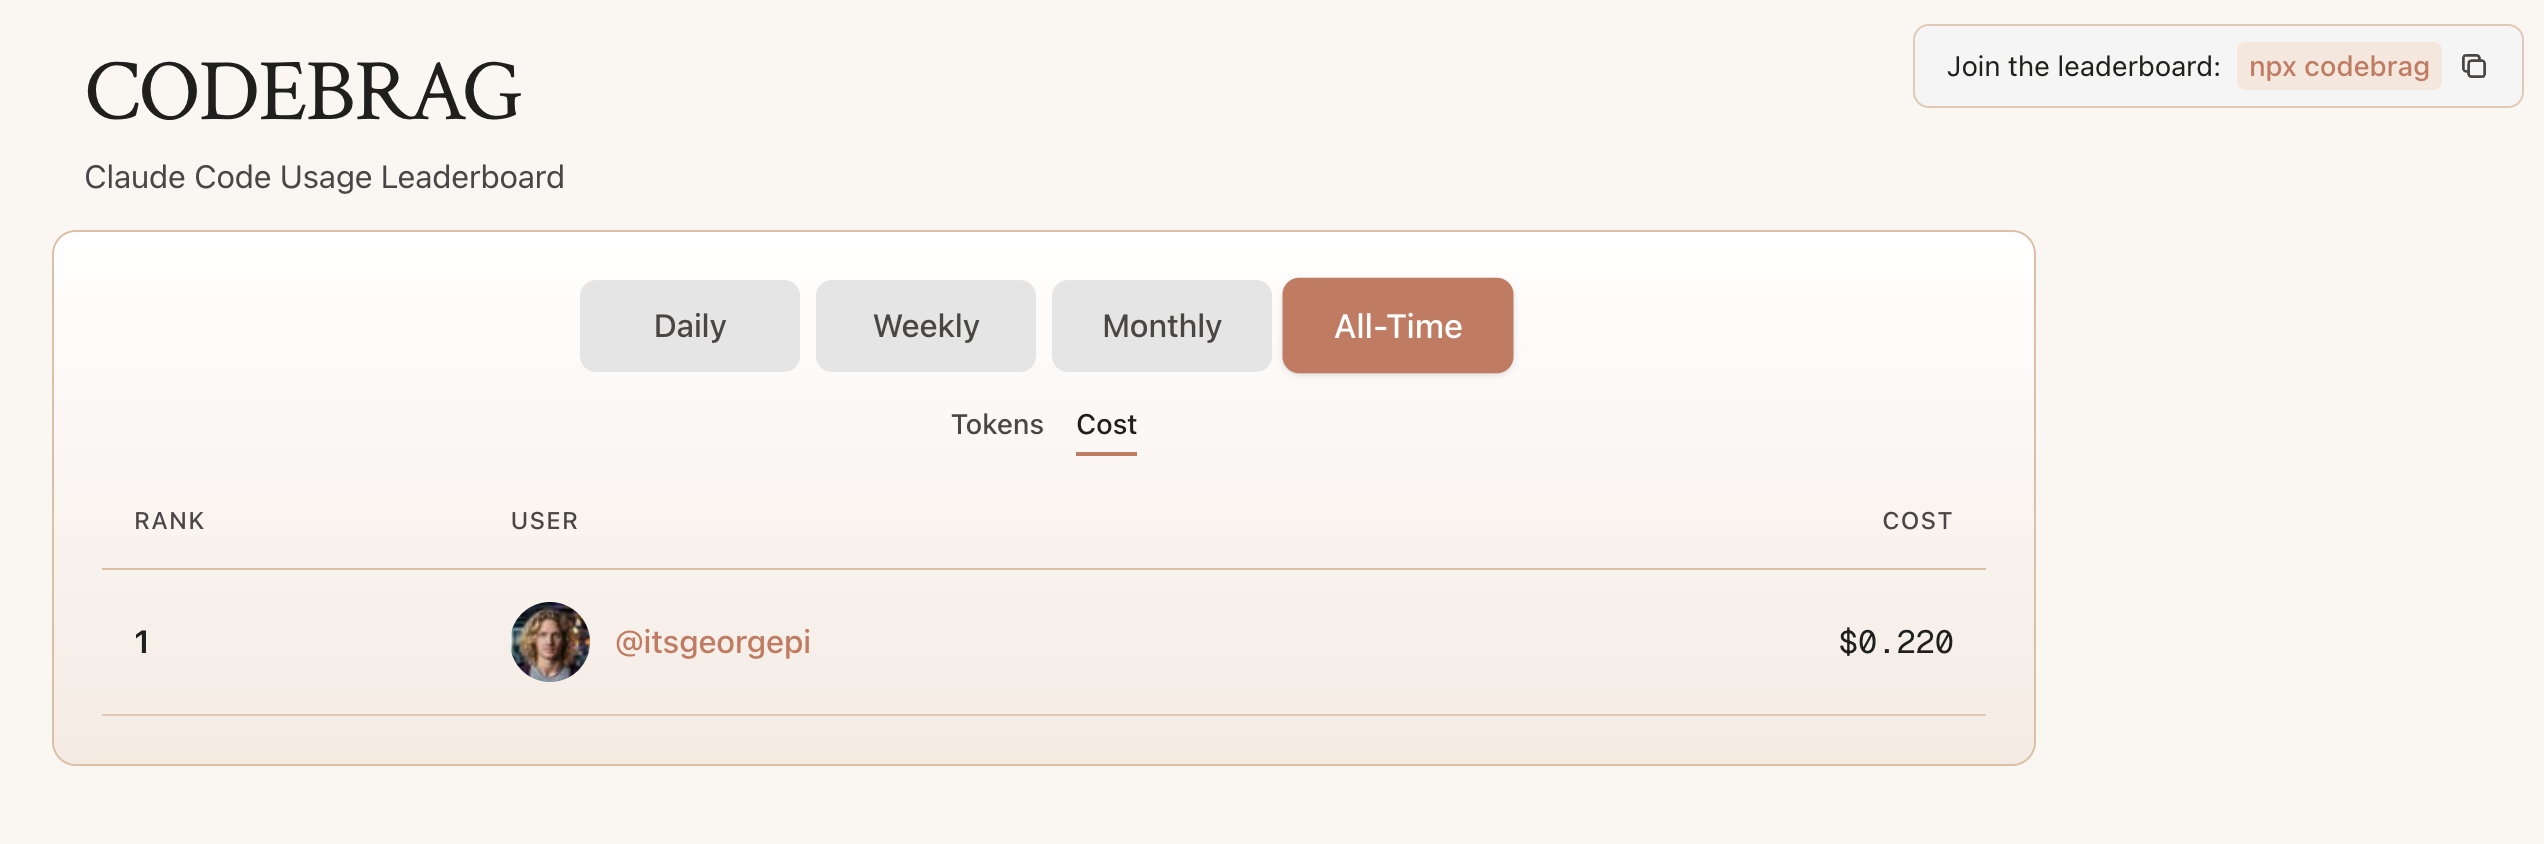This screenshot has height=844, width=2544.
Task: Select the All-Time button
Action: coord(1397,326)
